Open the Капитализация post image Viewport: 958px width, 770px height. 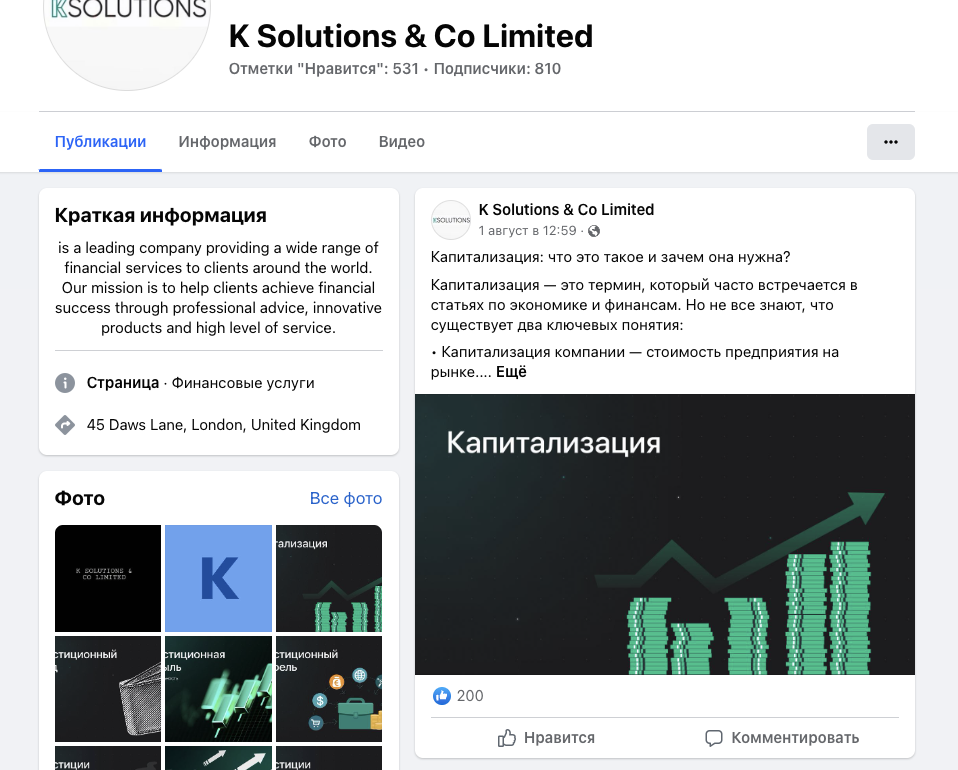click(x=665, y=535)
